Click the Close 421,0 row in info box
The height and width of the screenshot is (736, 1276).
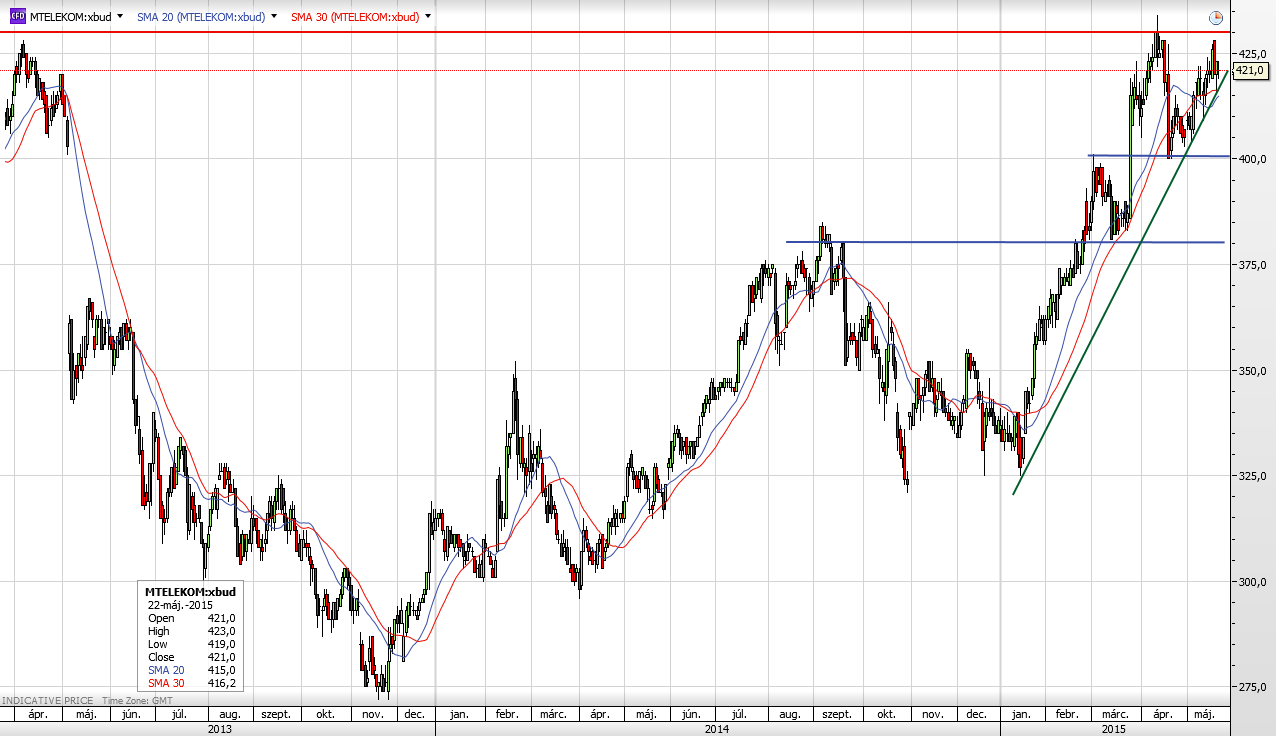191,657
